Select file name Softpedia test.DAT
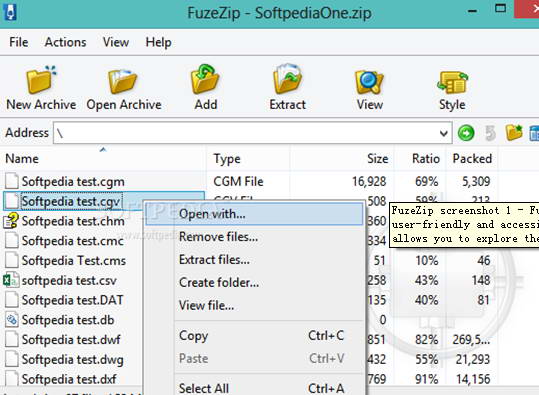 72,300
